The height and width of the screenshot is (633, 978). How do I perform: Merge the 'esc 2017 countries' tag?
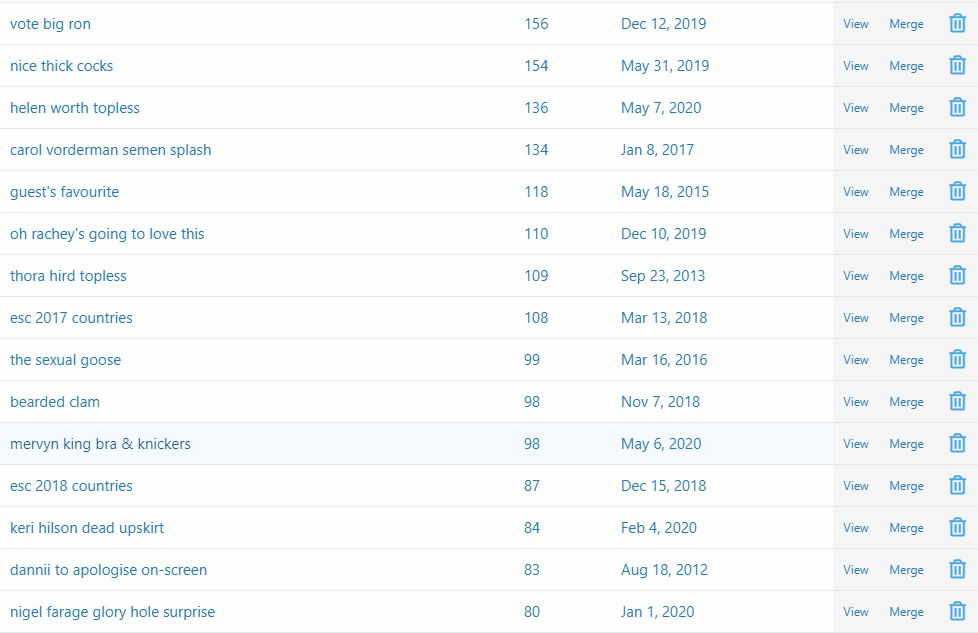(x=906, y=318)
